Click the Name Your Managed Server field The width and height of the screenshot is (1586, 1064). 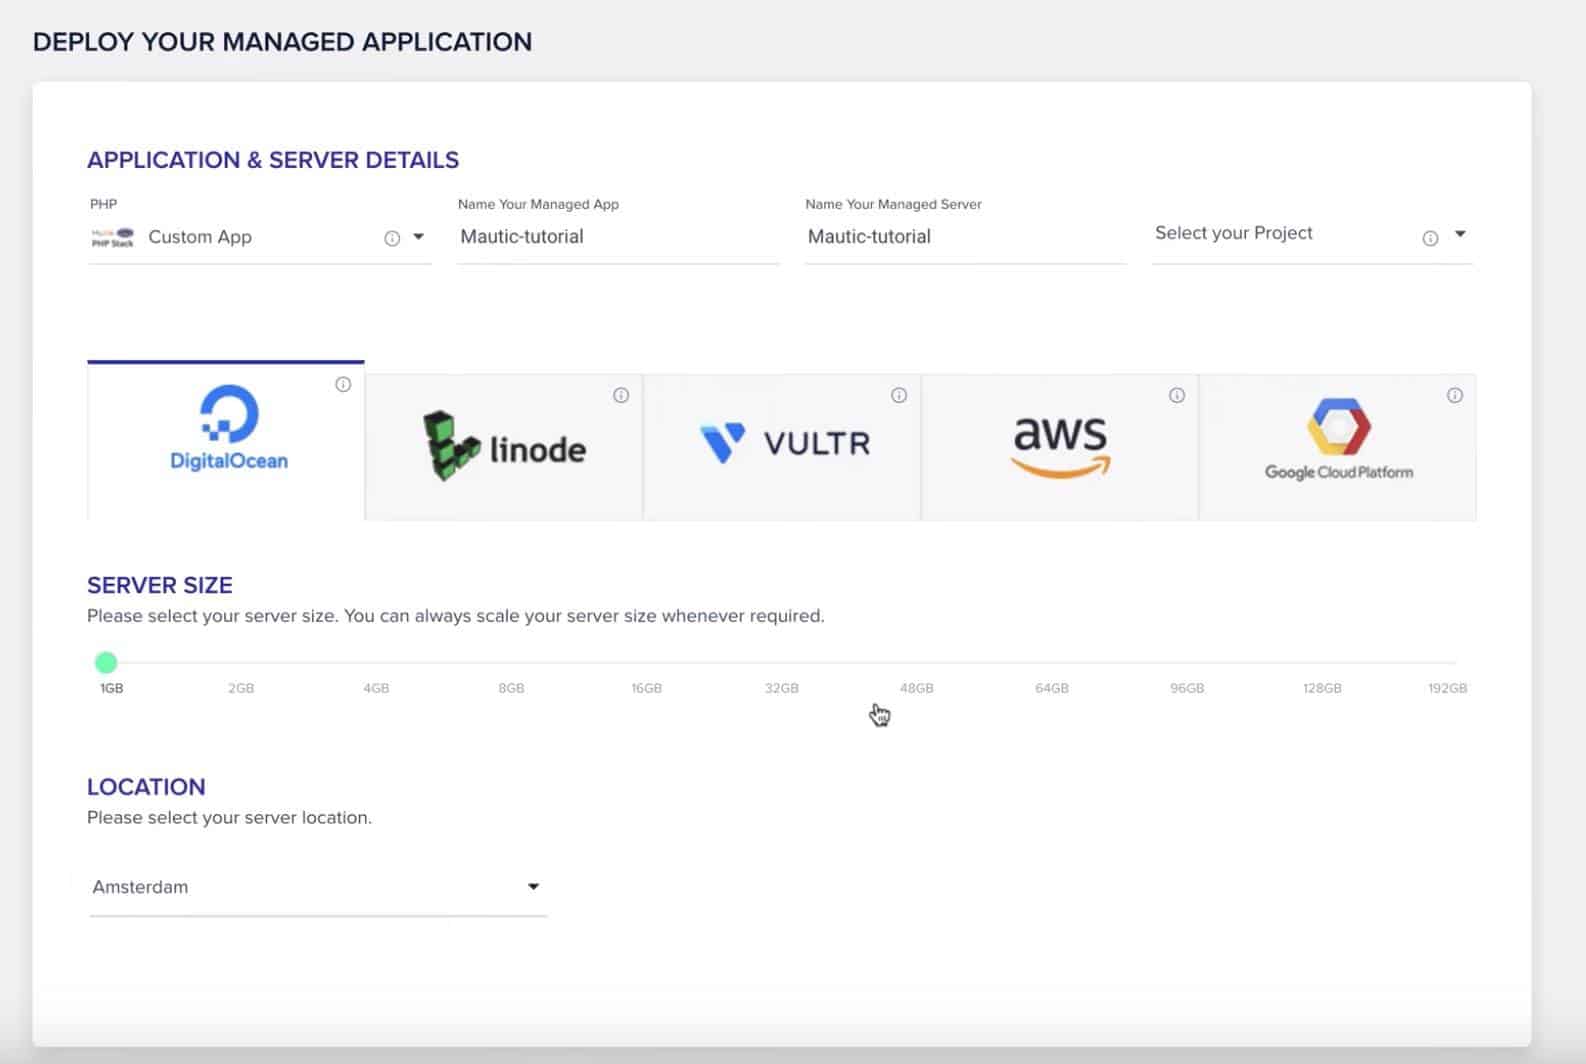(x=965, y=237)
